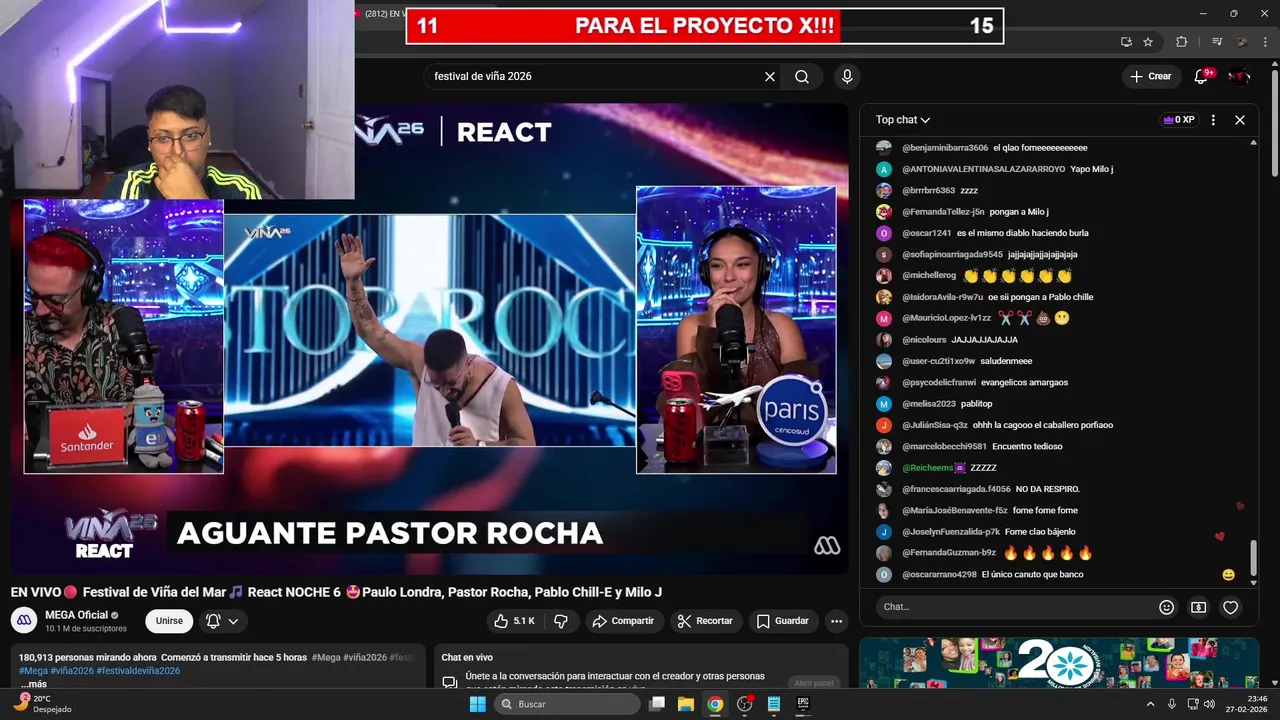This screenshot has width=1280, height=720.
Task: Open the Chrome profile avatar
Action: [x=1242, y=42]
